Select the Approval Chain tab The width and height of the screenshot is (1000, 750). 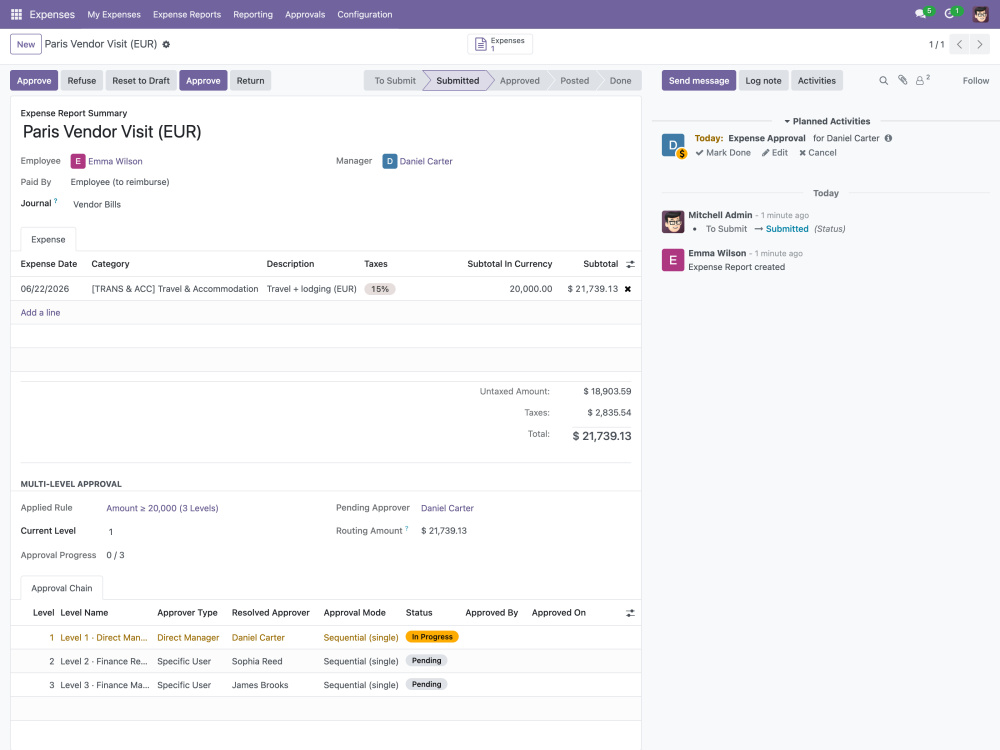62,588
